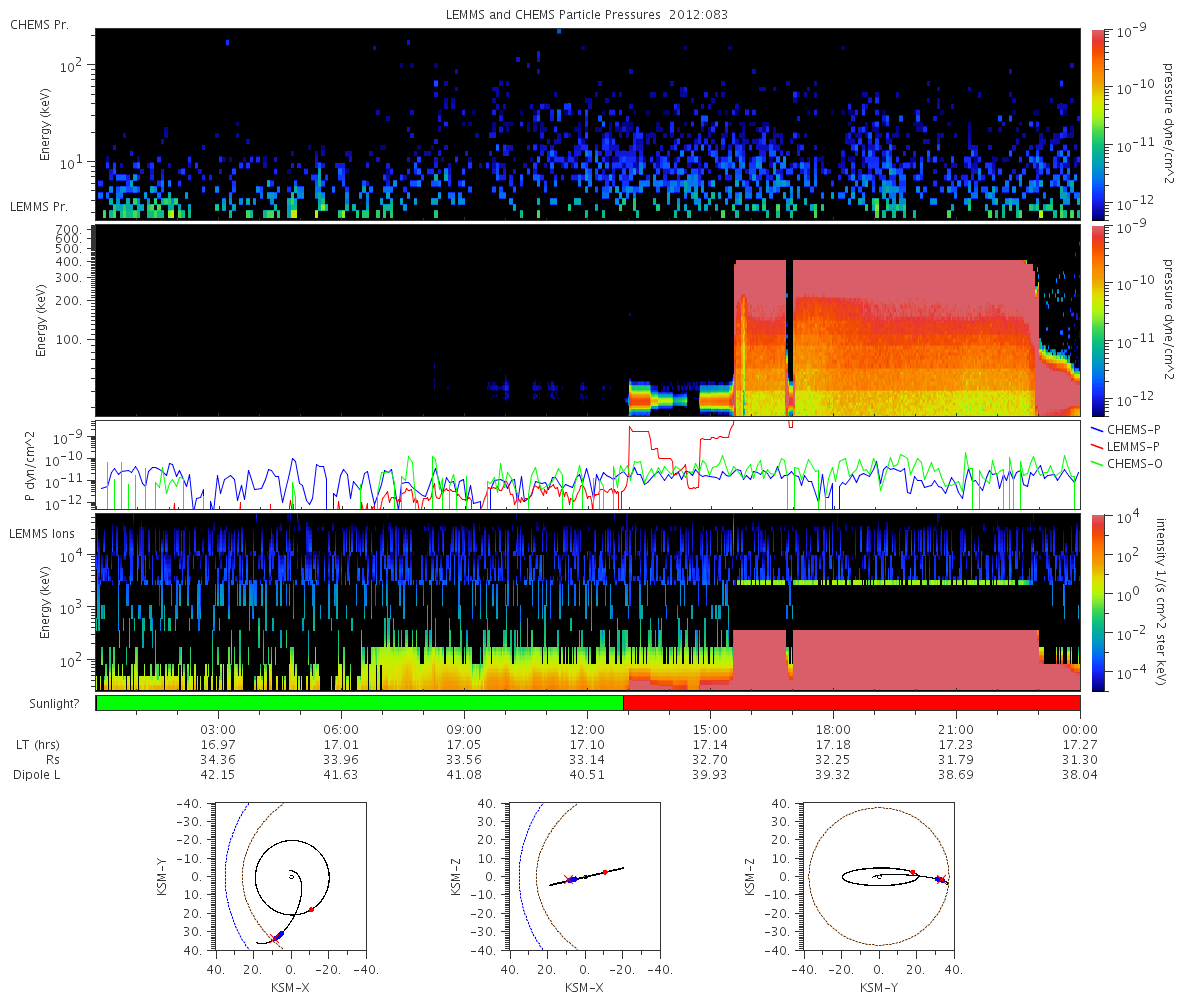The image size is (1200, 1000).
Task: Click the "09:00" time tick label
Action: click(x=465, y=730)
